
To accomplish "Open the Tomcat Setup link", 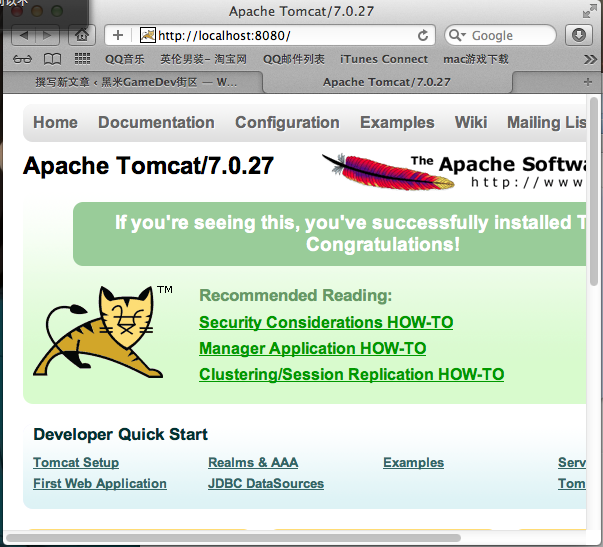I will tap(76, 462).
